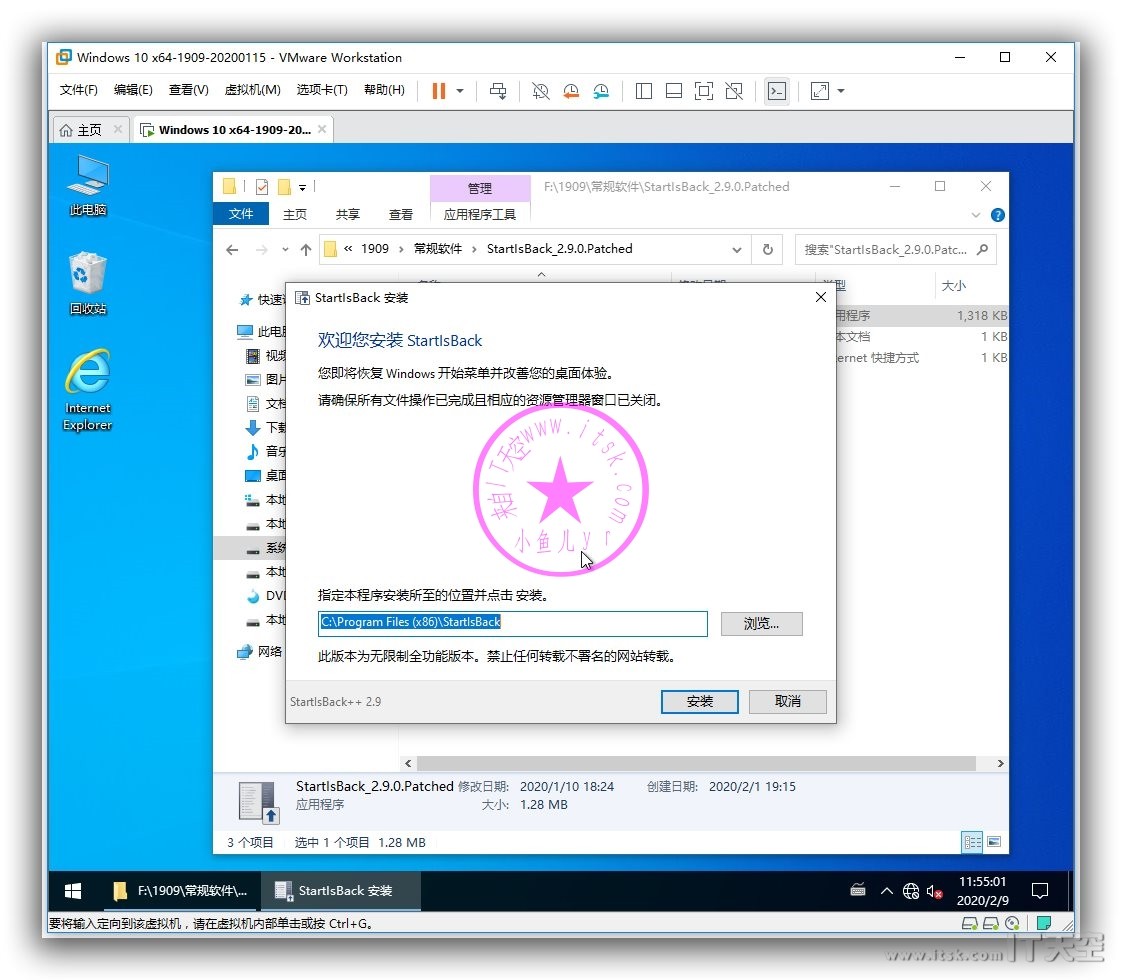This screenshot has height=980, width=1122.
Task: Click the 常规软件 breadcrumb in address bar
Action: point(438,248)
